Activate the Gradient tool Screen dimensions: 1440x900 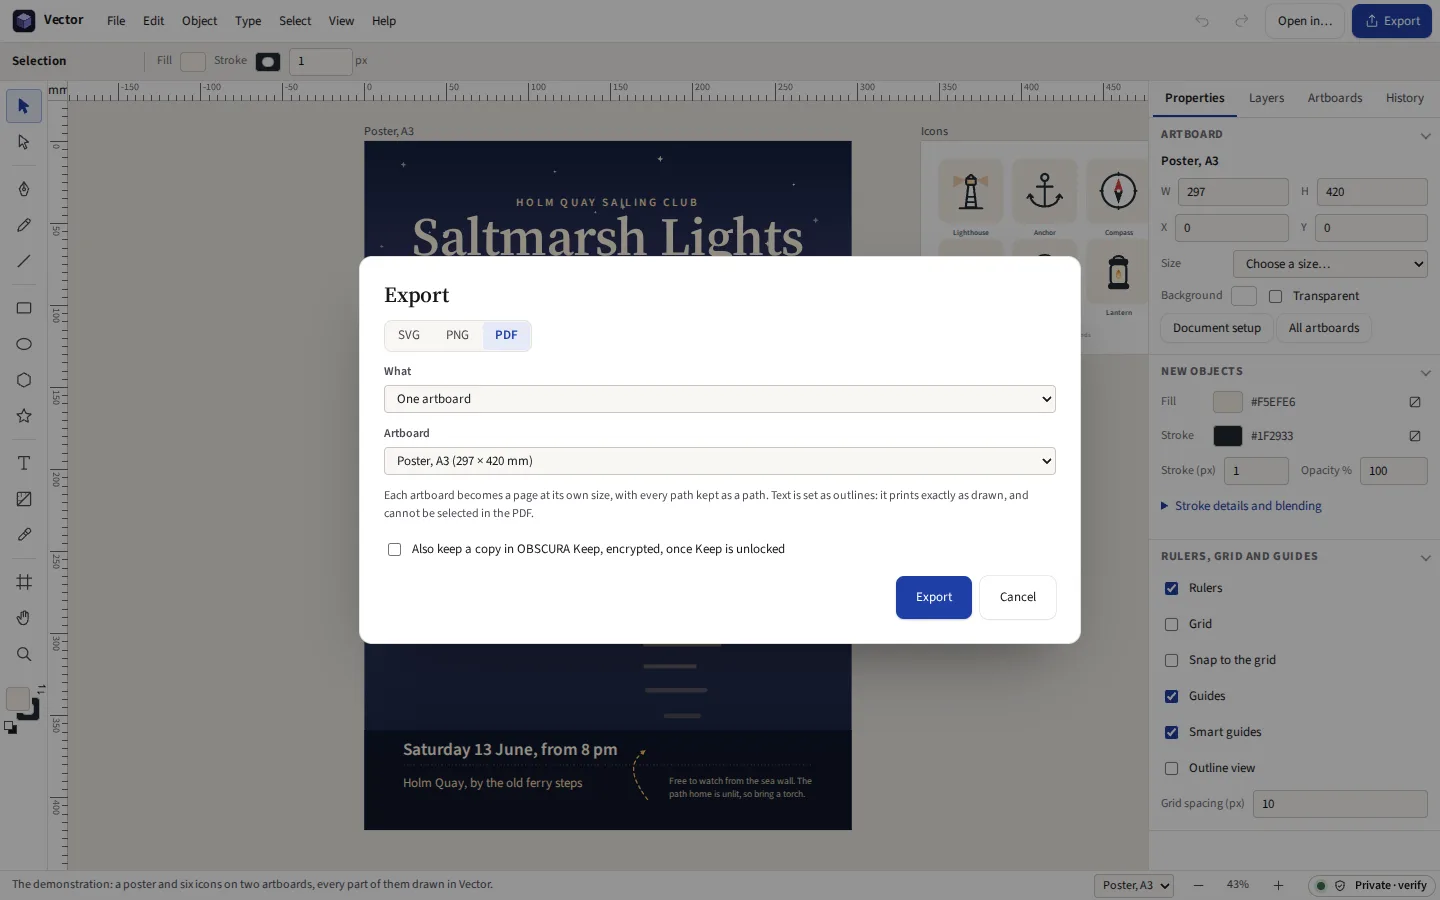click(24, 499)
